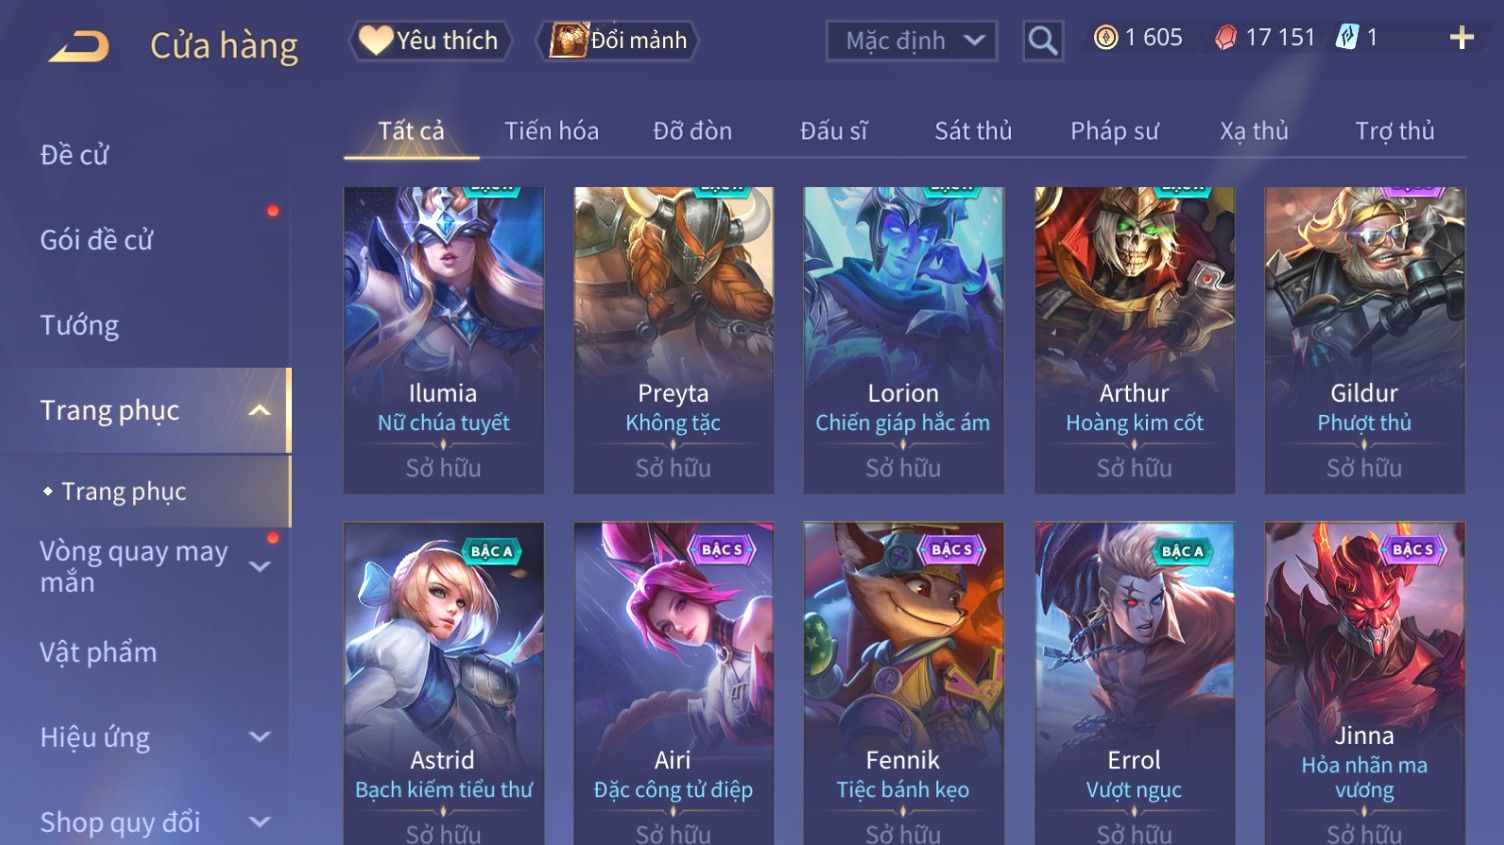The image size is (1504, 845).
Task: Open Gói đề cử in sidebar
Action: point(96,240)
